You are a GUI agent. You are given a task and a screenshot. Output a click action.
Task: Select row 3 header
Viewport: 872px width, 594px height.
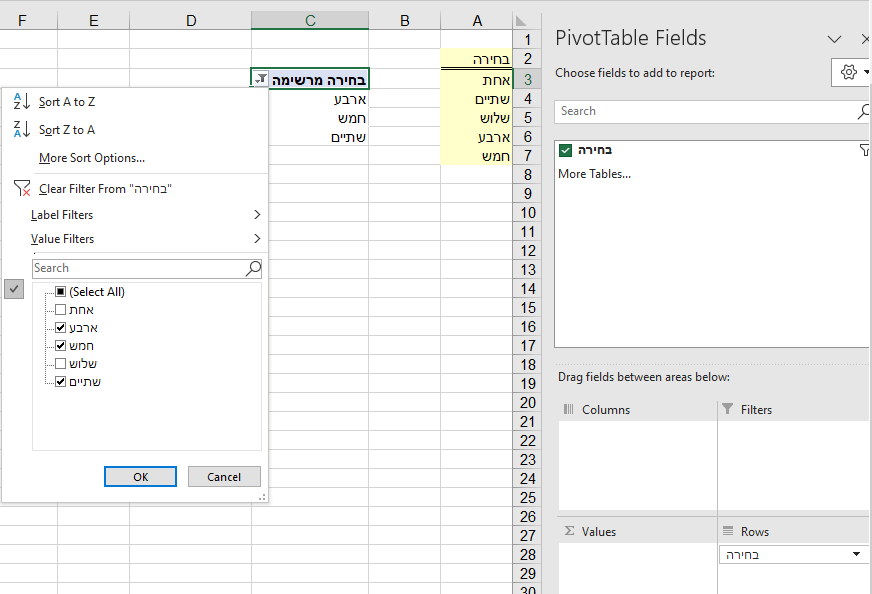pyautogui.click(x=527, y=80)
